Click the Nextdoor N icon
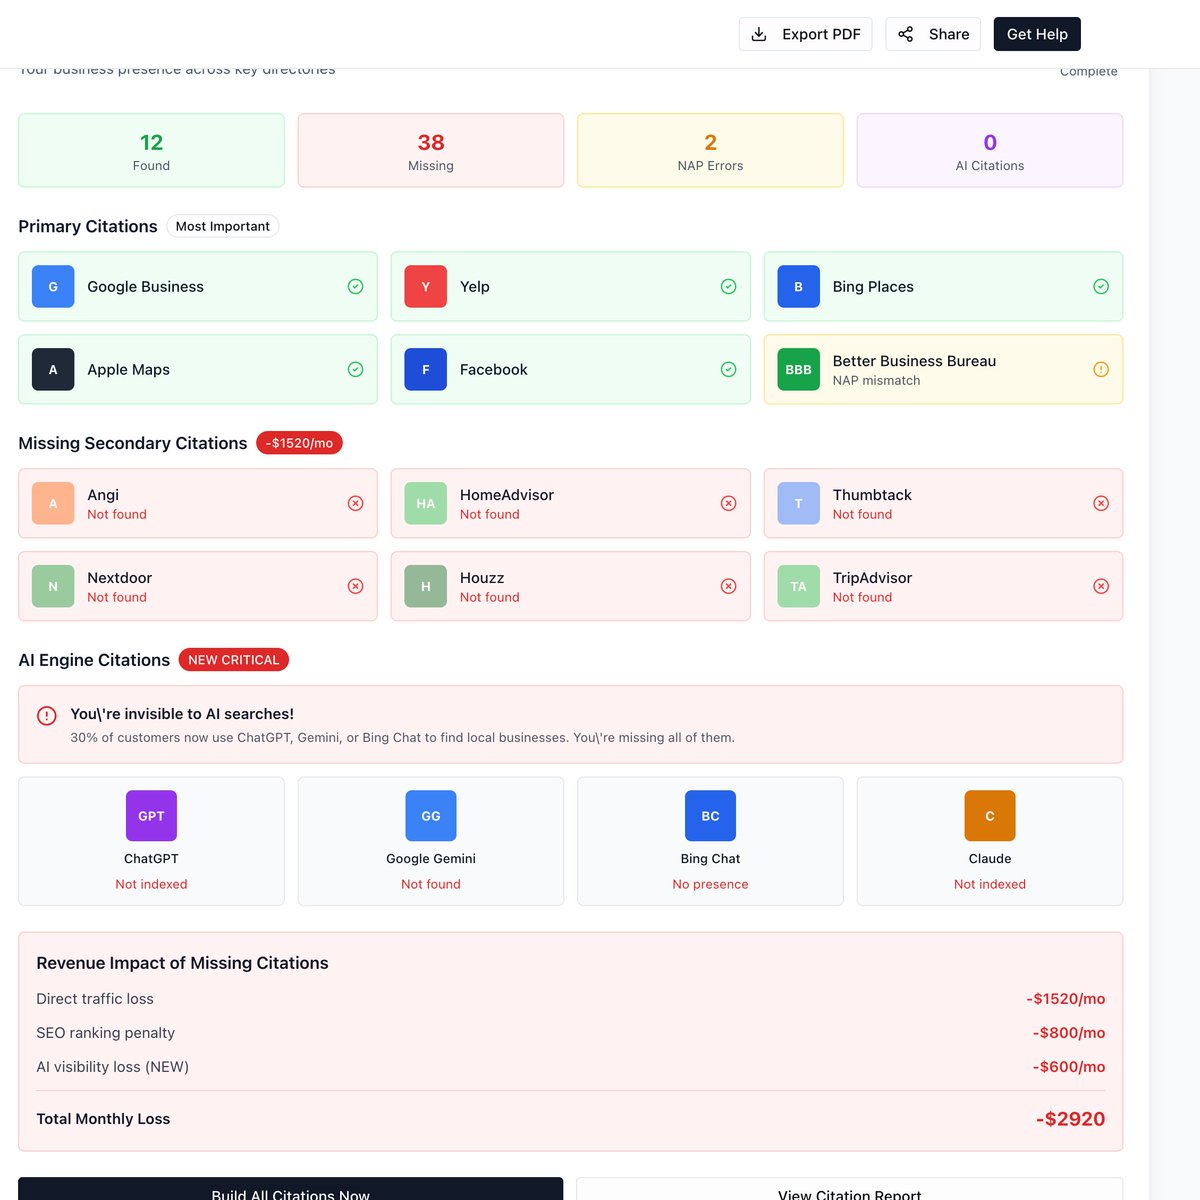Viewport: 1200px width, 1200px height. 53,586
